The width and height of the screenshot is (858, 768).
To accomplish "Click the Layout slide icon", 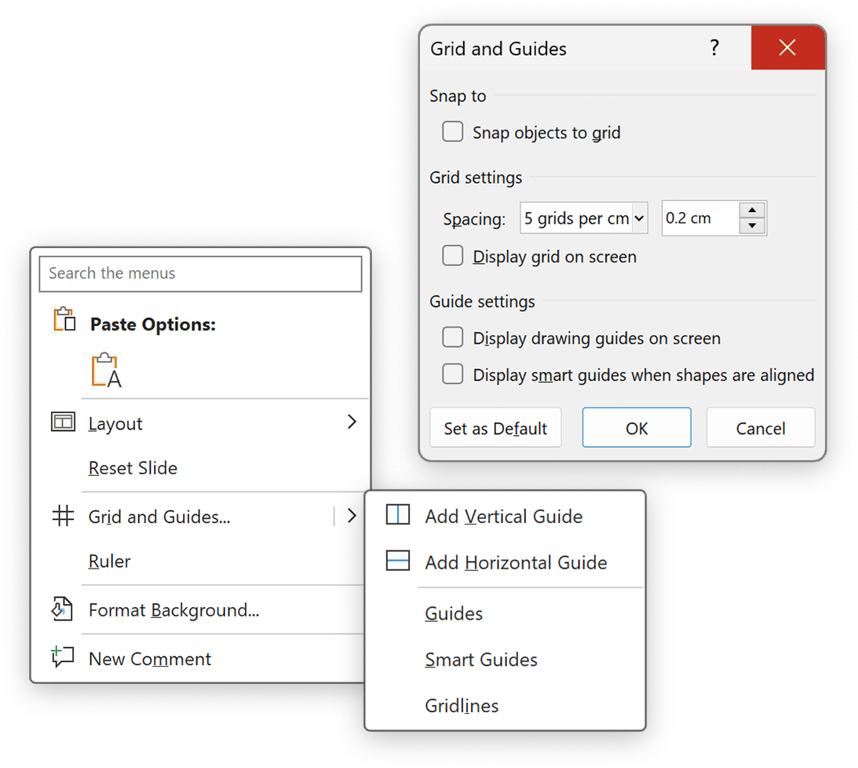I will click(63, 422).
